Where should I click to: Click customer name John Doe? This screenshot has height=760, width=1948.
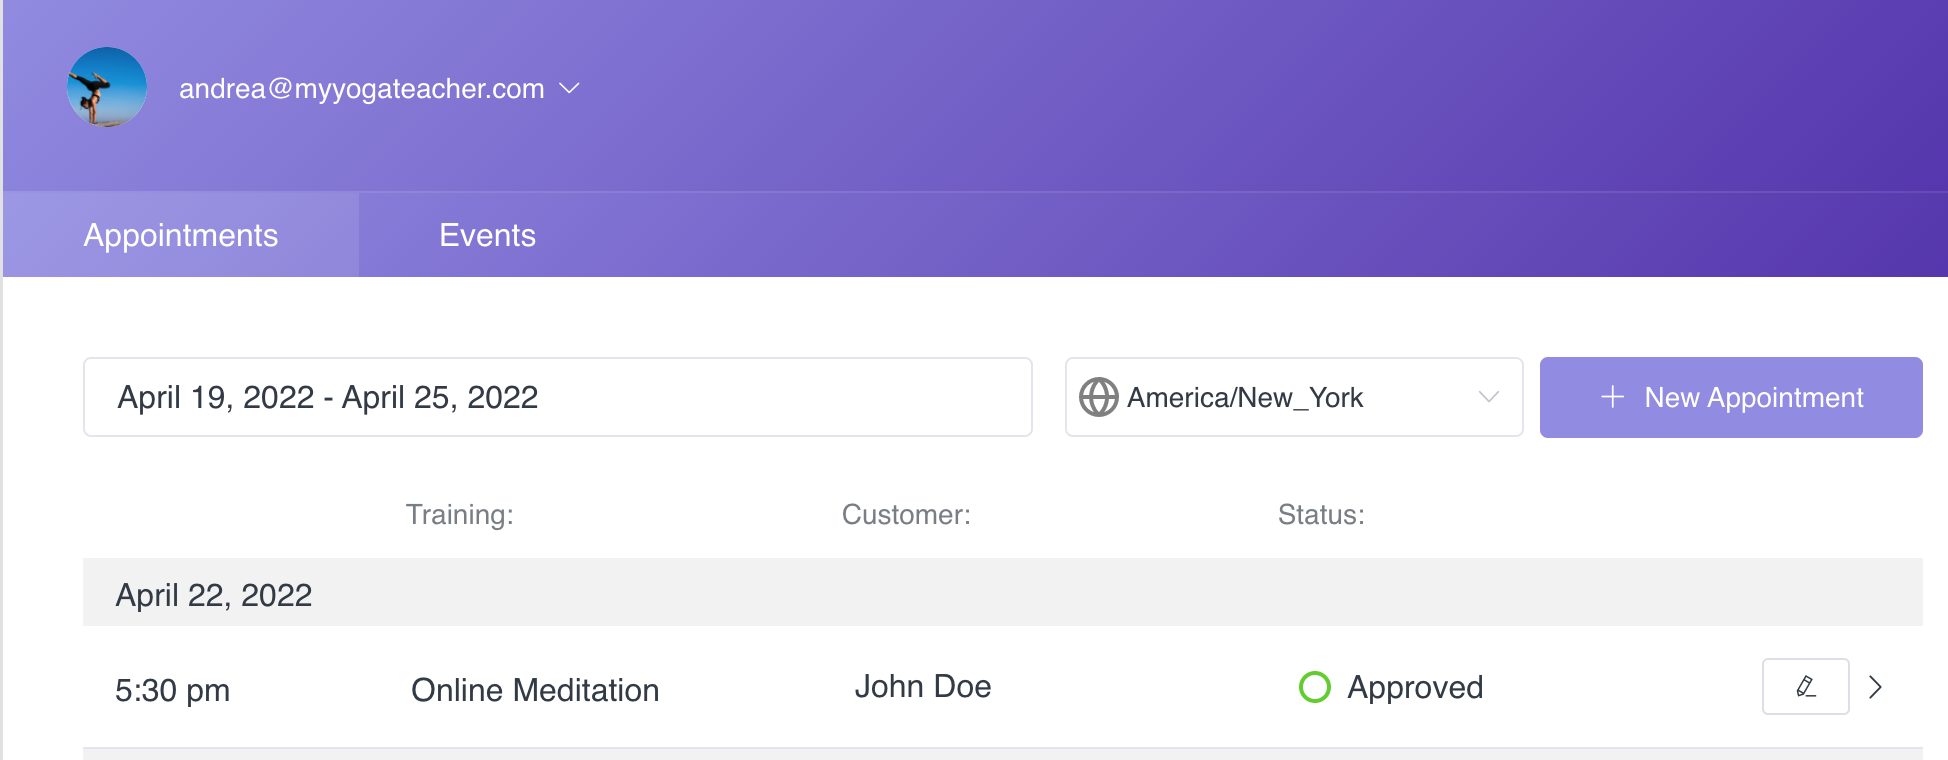coord(922,687)
